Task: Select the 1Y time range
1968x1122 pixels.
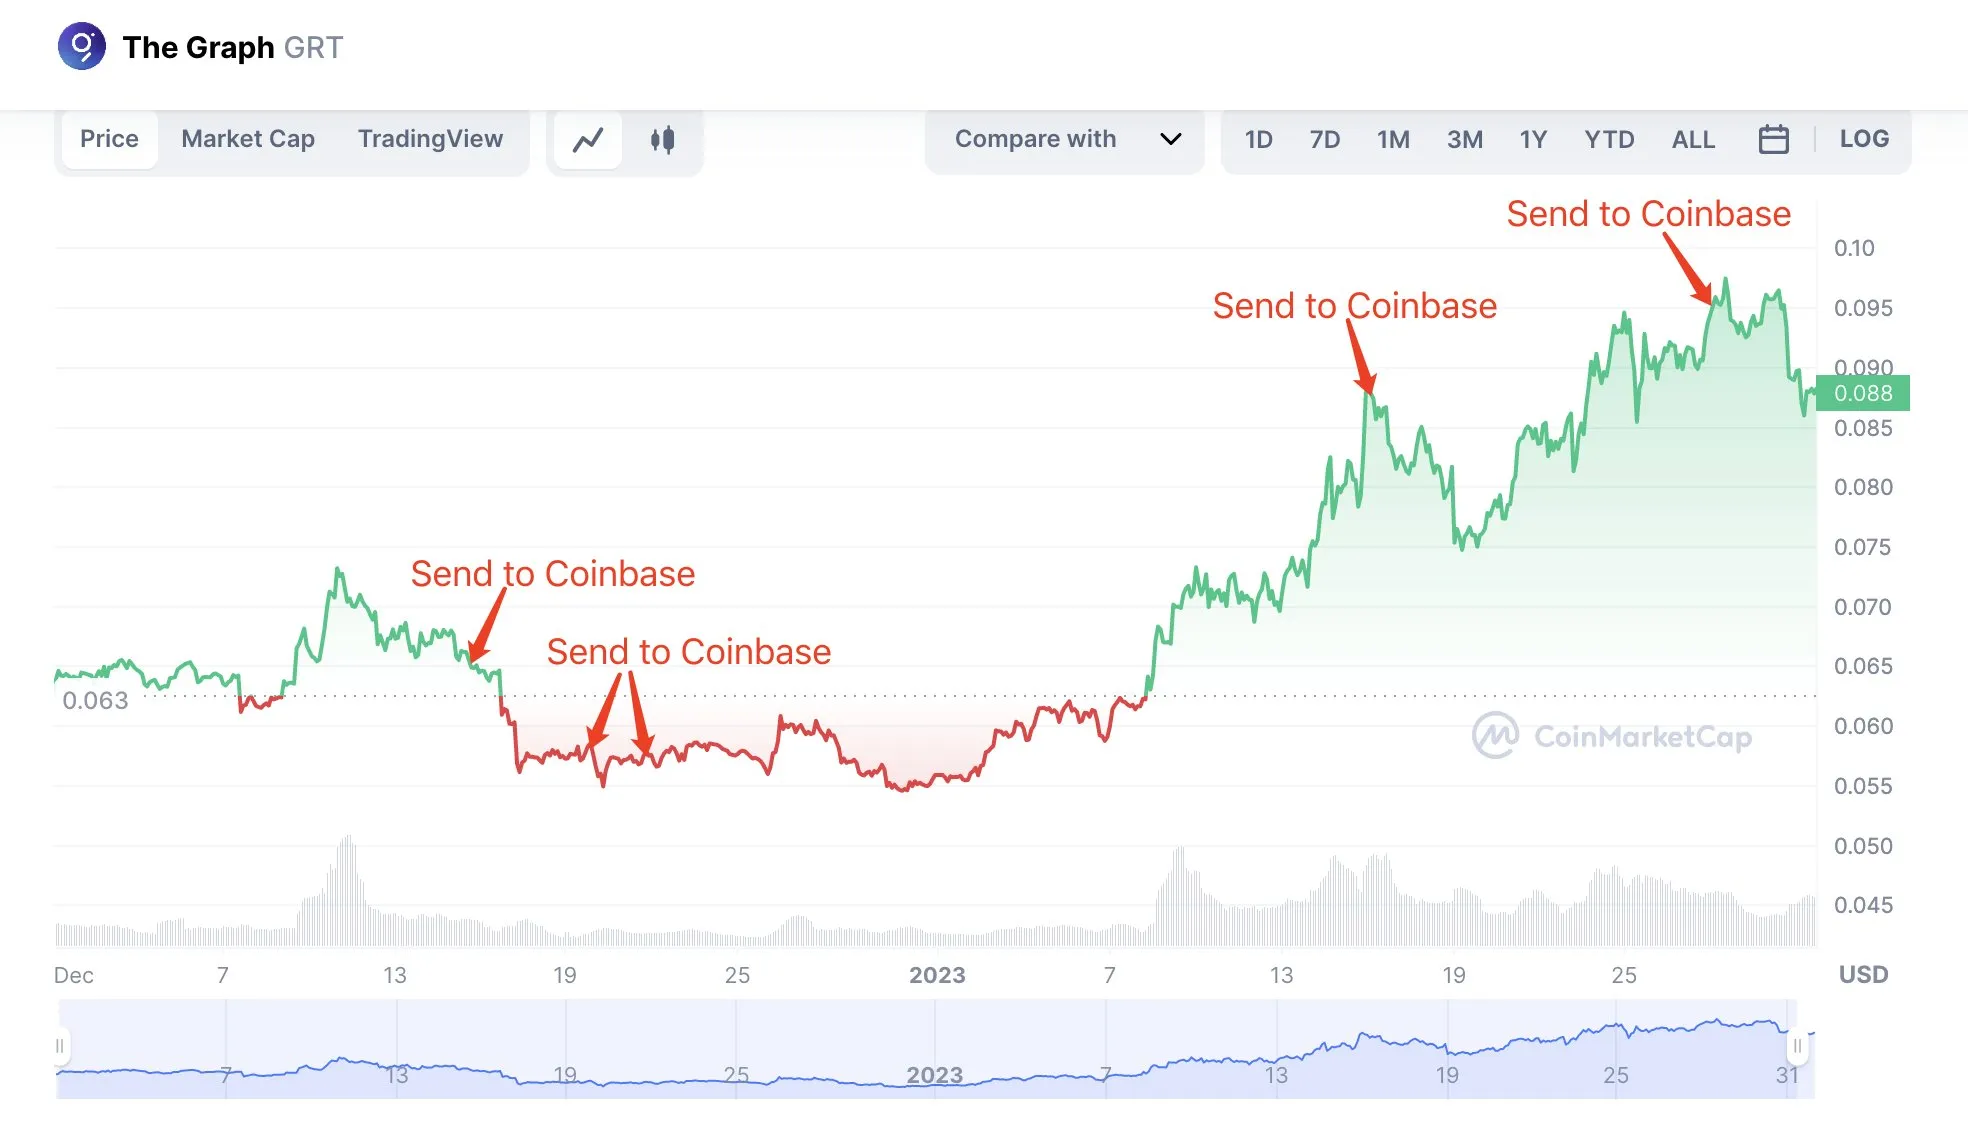Action: [x=1532, y=140]
